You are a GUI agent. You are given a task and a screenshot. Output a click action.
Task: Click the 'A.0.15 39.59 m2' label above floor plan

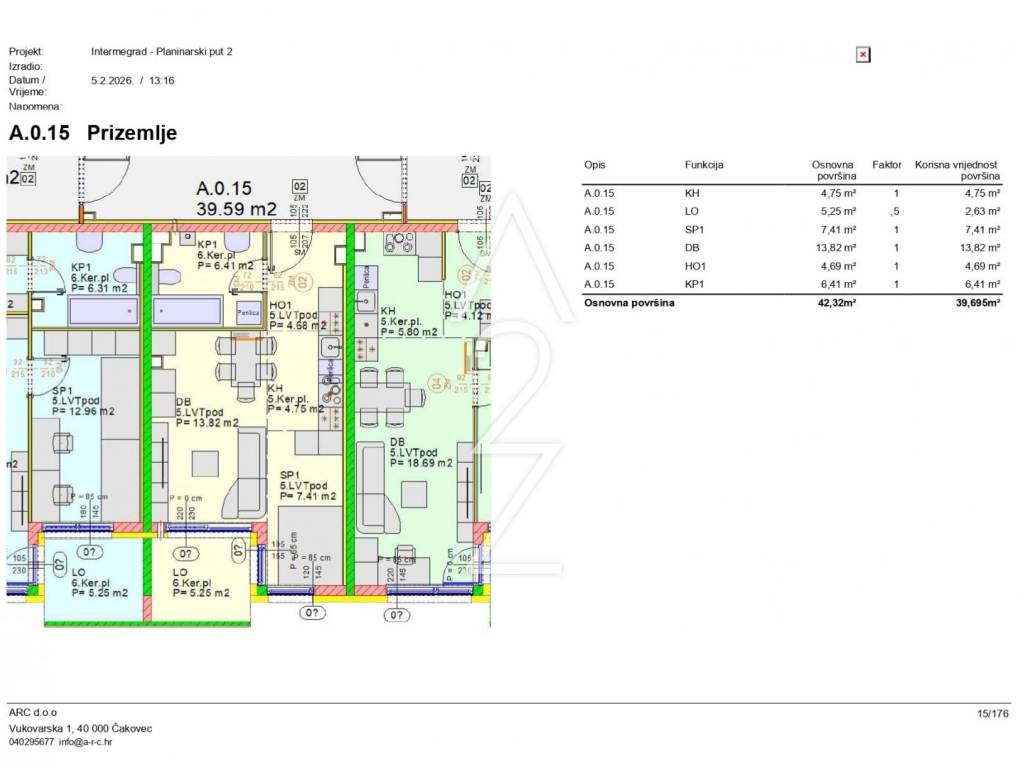point(237,198)
